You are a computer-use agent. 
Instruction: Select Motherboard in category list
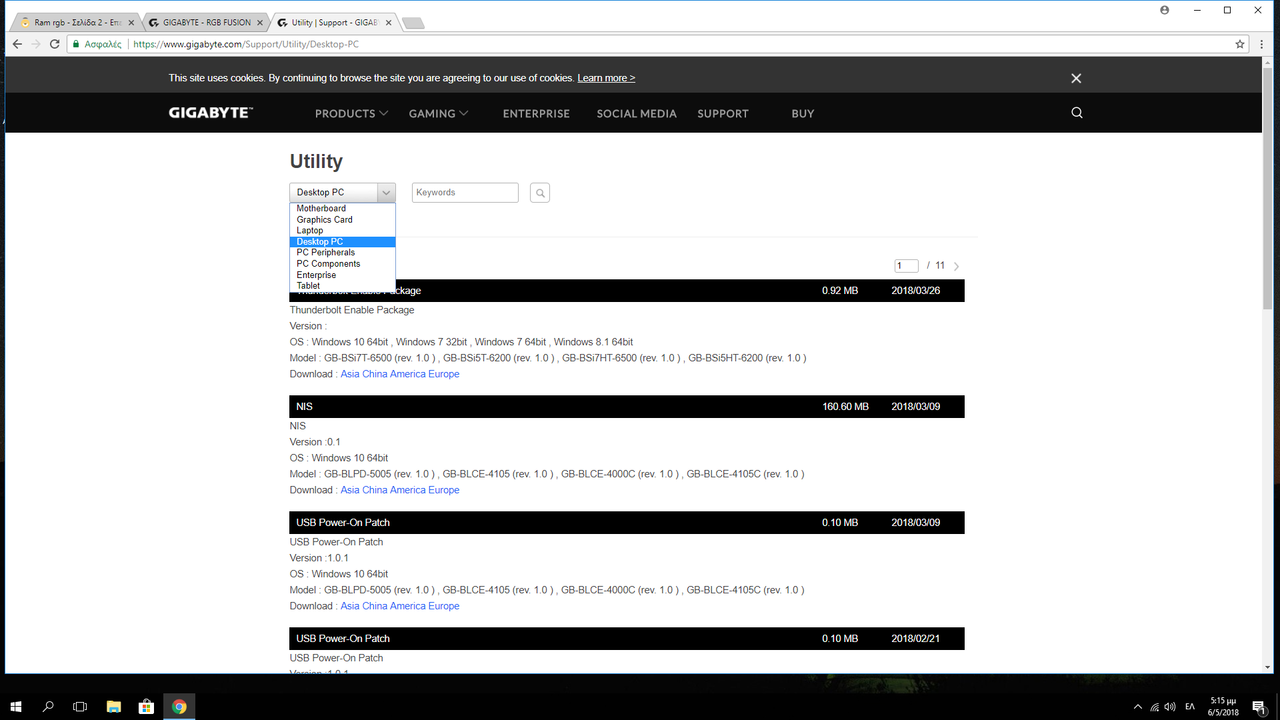coord(342,208)
